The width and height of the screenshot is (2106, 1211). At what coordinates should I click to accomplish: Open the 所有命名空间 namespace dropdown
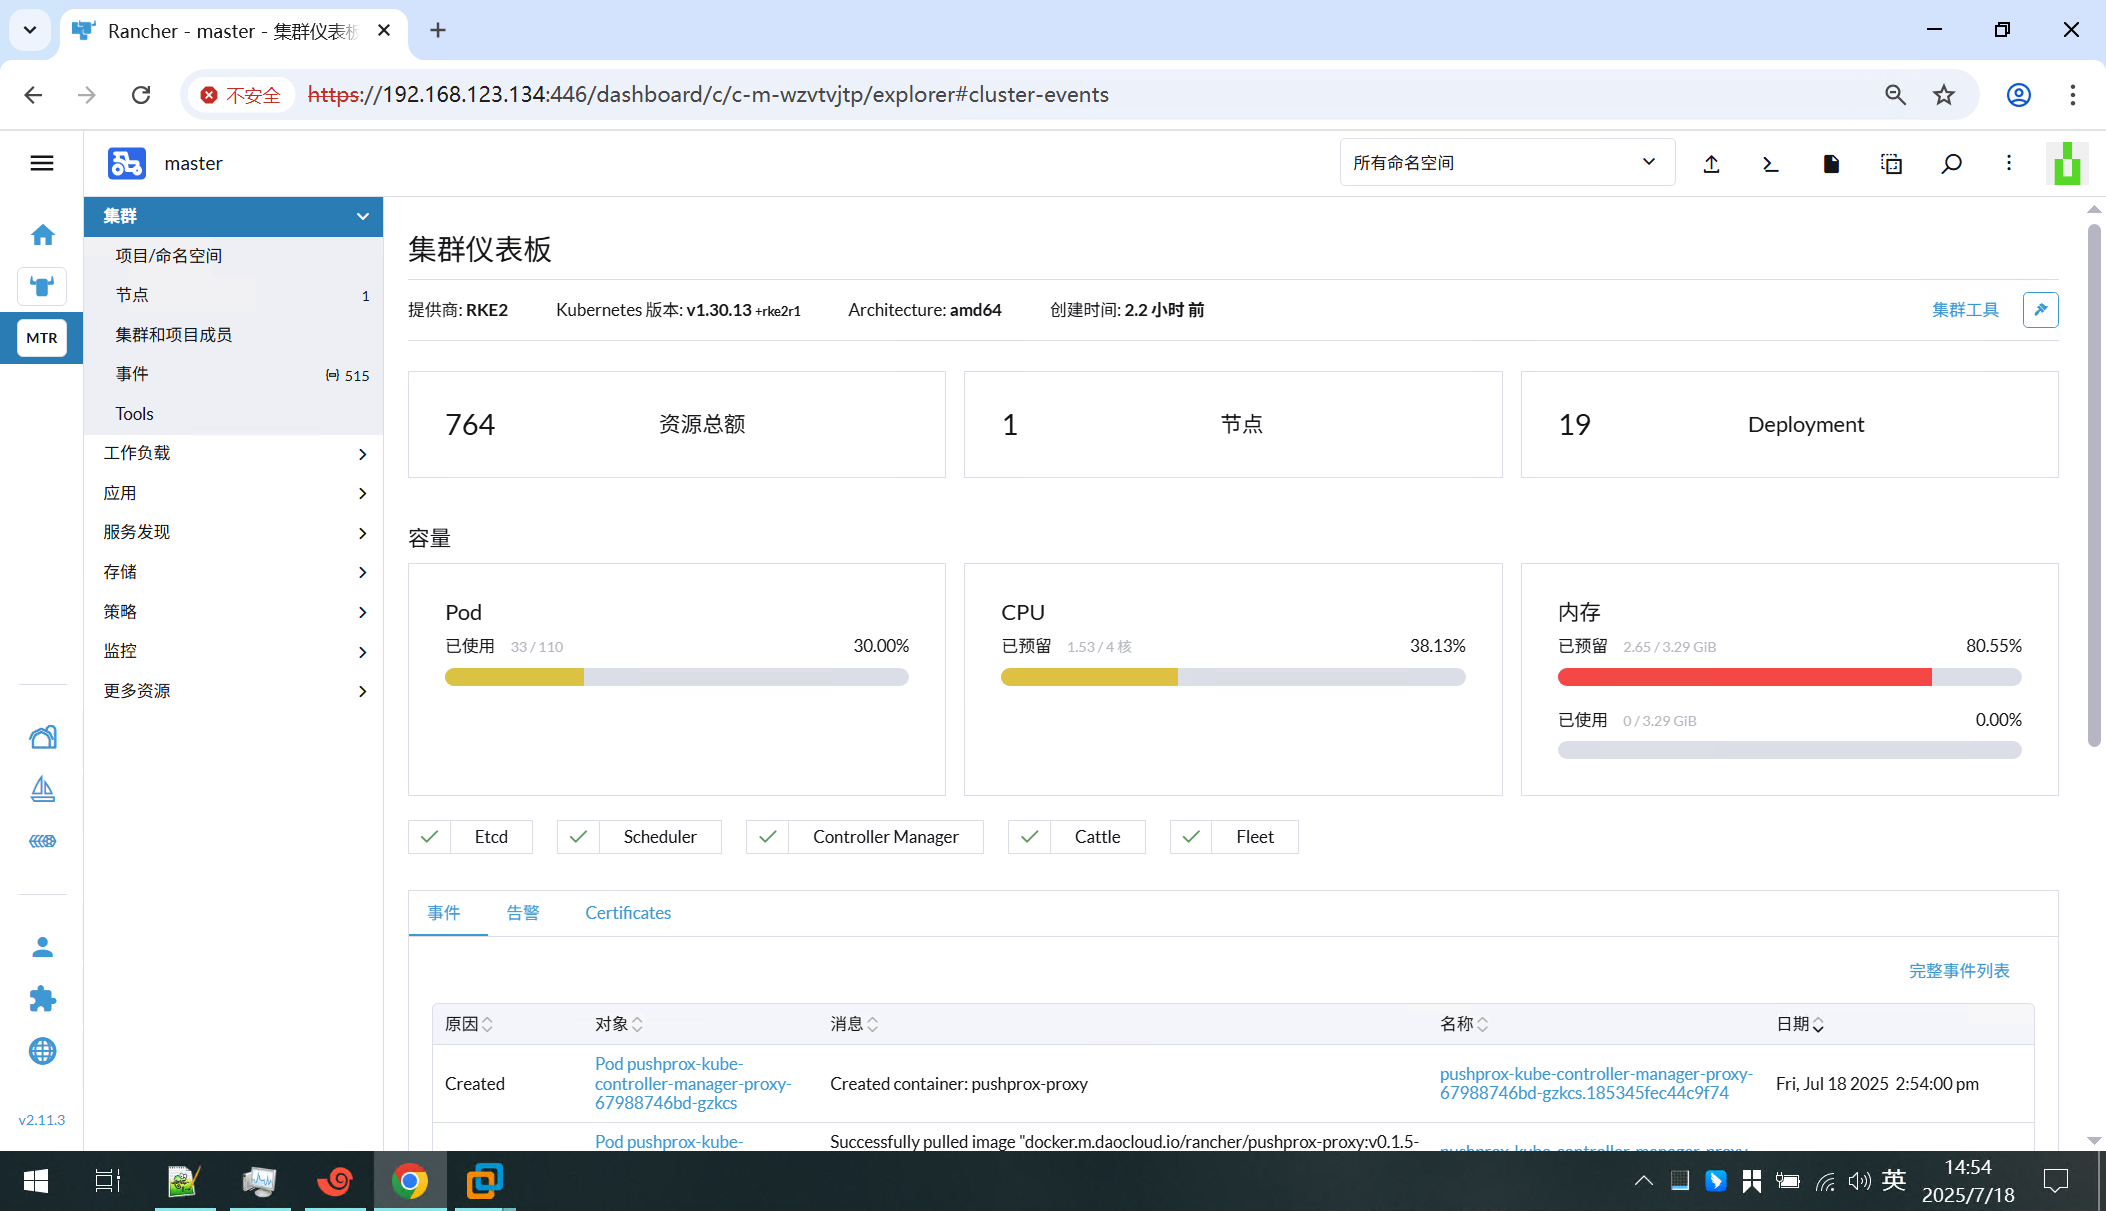pos(1506,163)
